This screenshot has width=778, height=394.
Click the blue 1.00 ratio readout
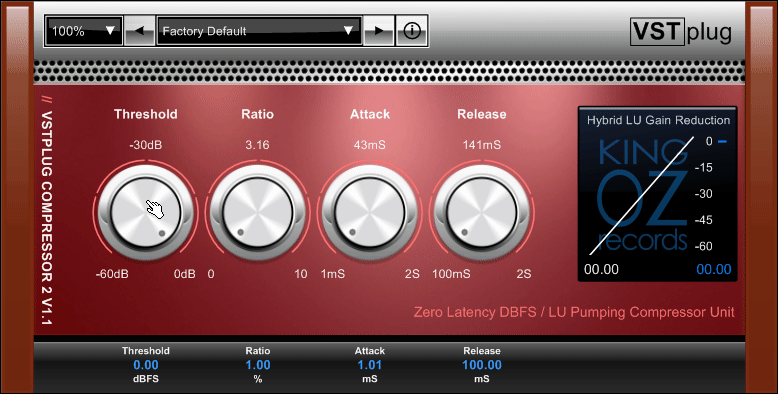(x=258, y=365)
